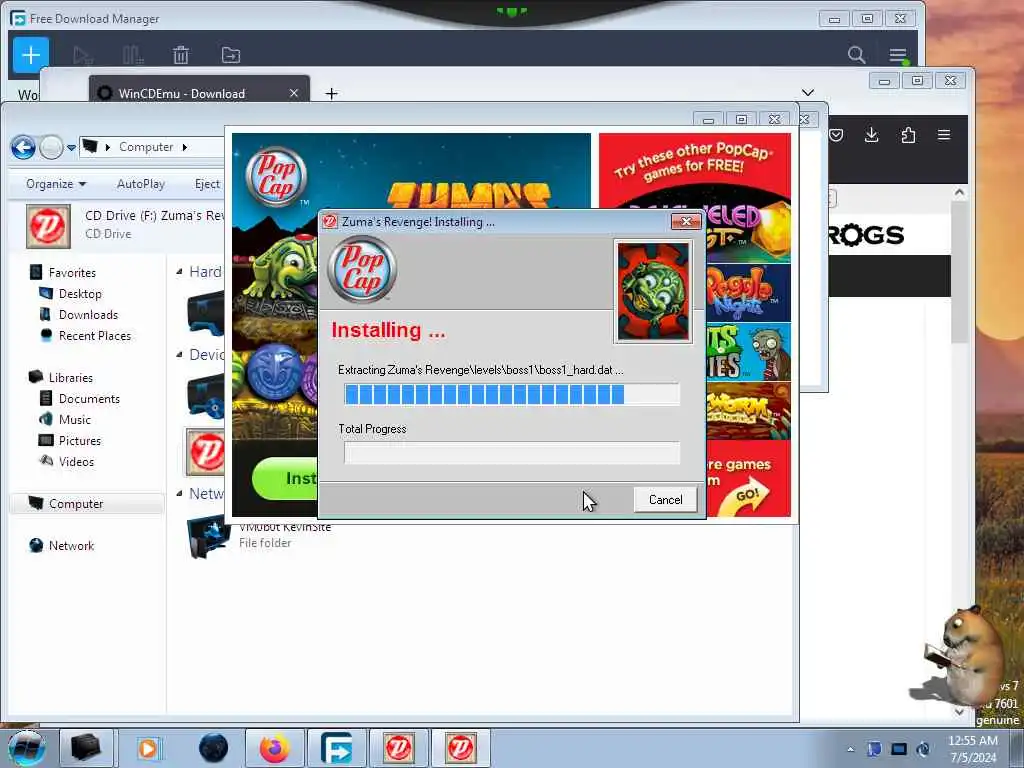1024x768 pixels.
Task: Click the green Install button in the autorun window
Action: pos(285,479)
